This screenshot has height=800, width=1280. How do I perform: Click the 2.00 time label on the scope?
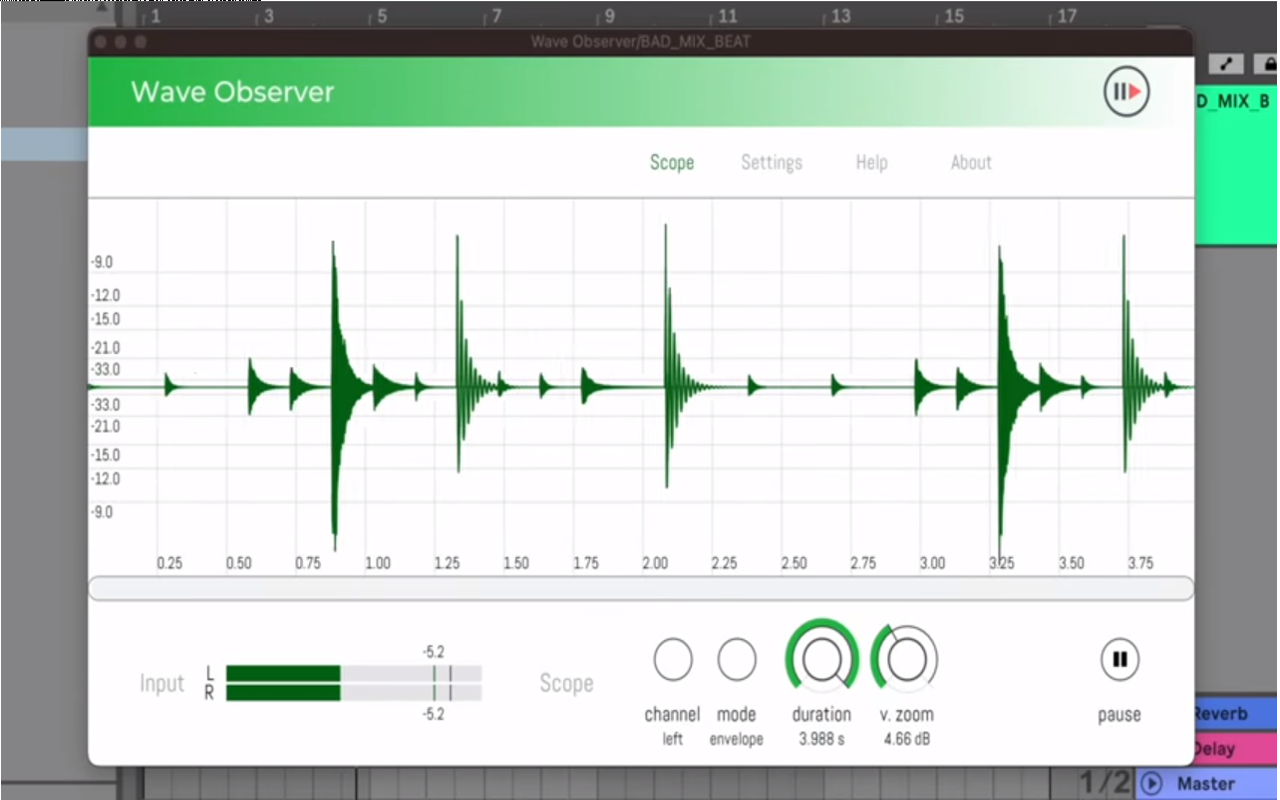(655, 563)
